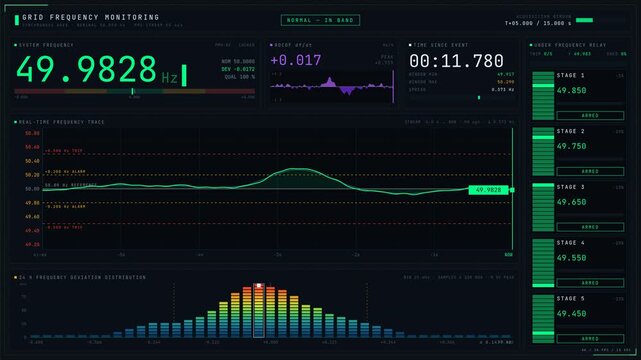Click the window max value 50.290
The height and width of the screenshot is (360, 641).
(506, 82)
